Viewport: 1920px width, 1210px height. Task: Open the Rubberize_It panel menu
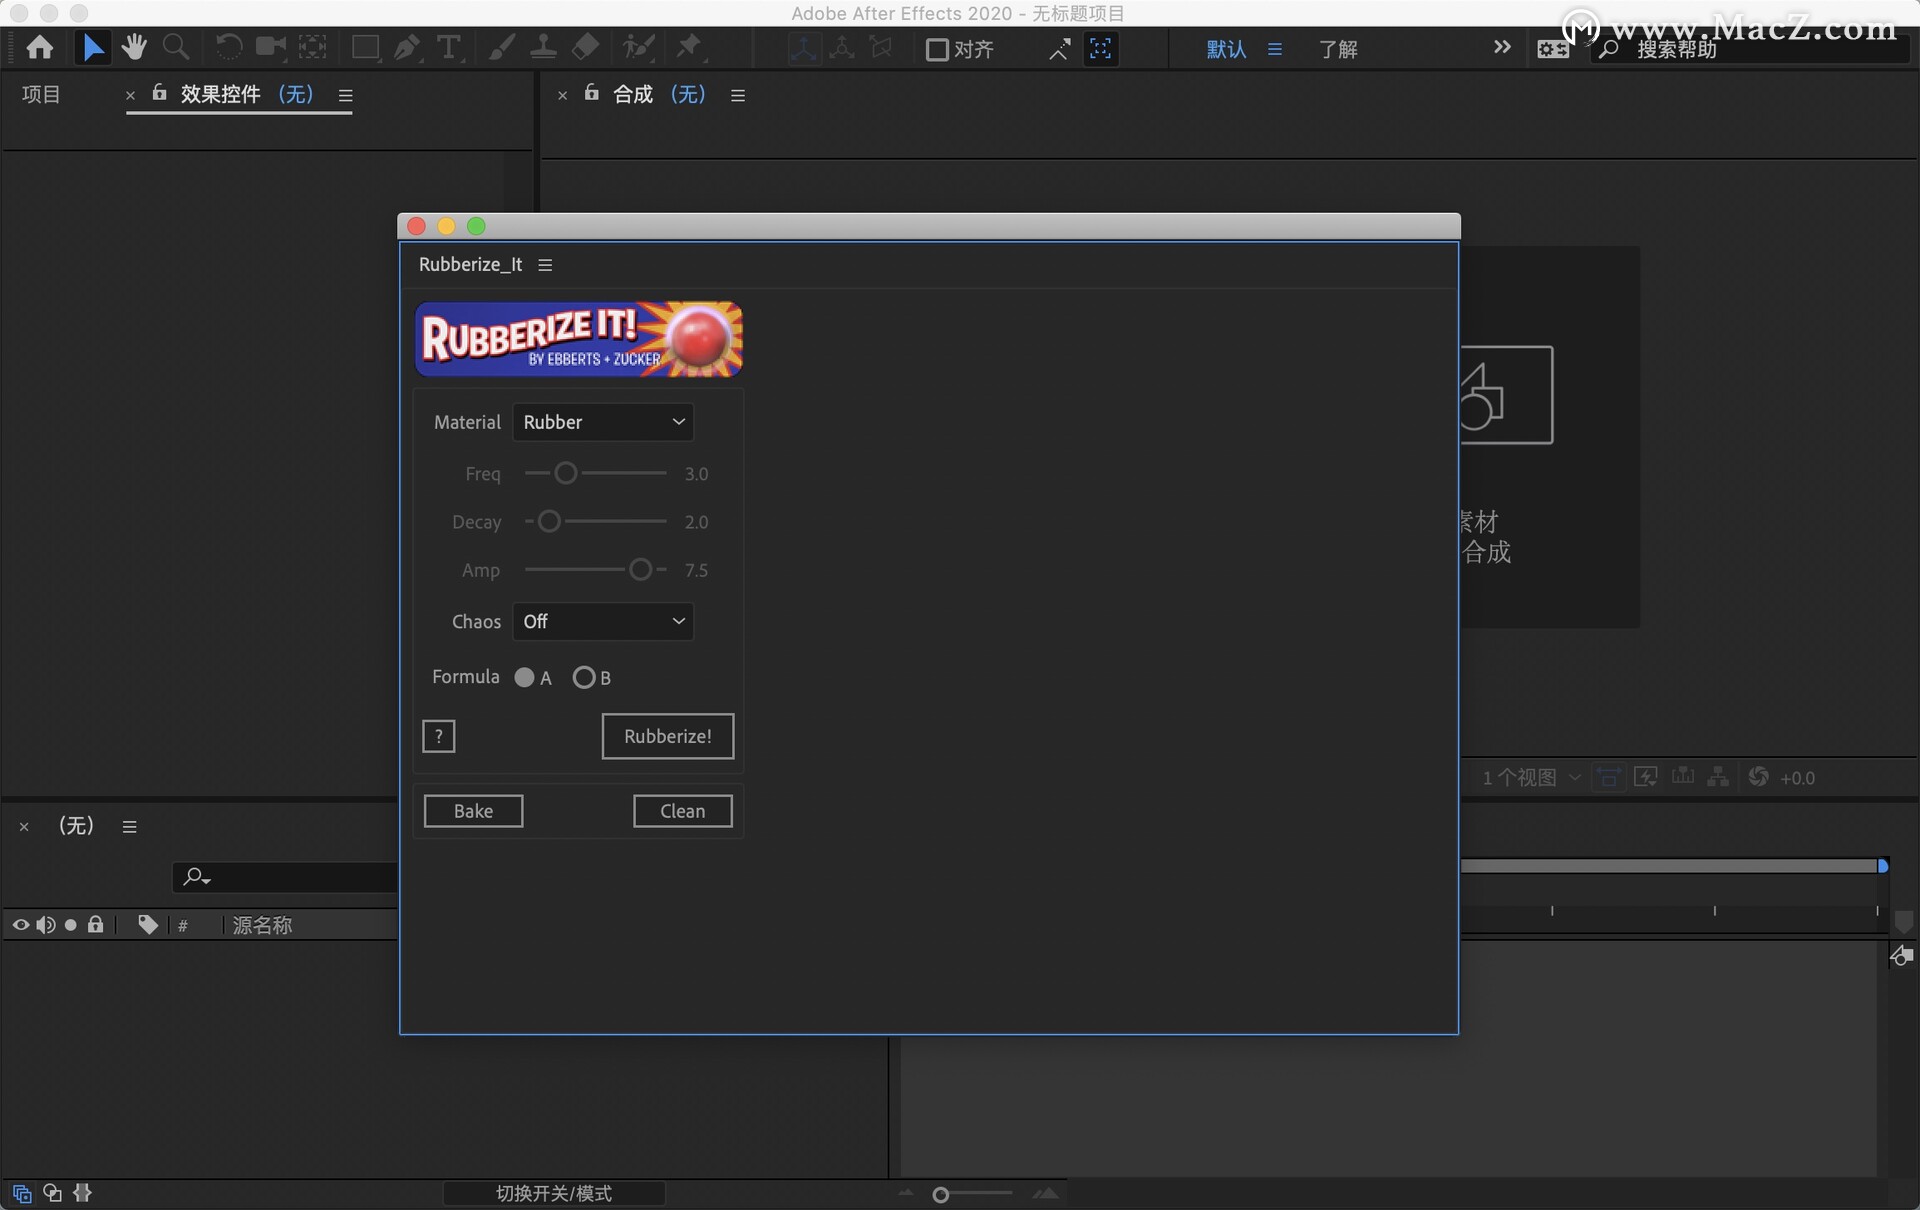pos(545,265)
